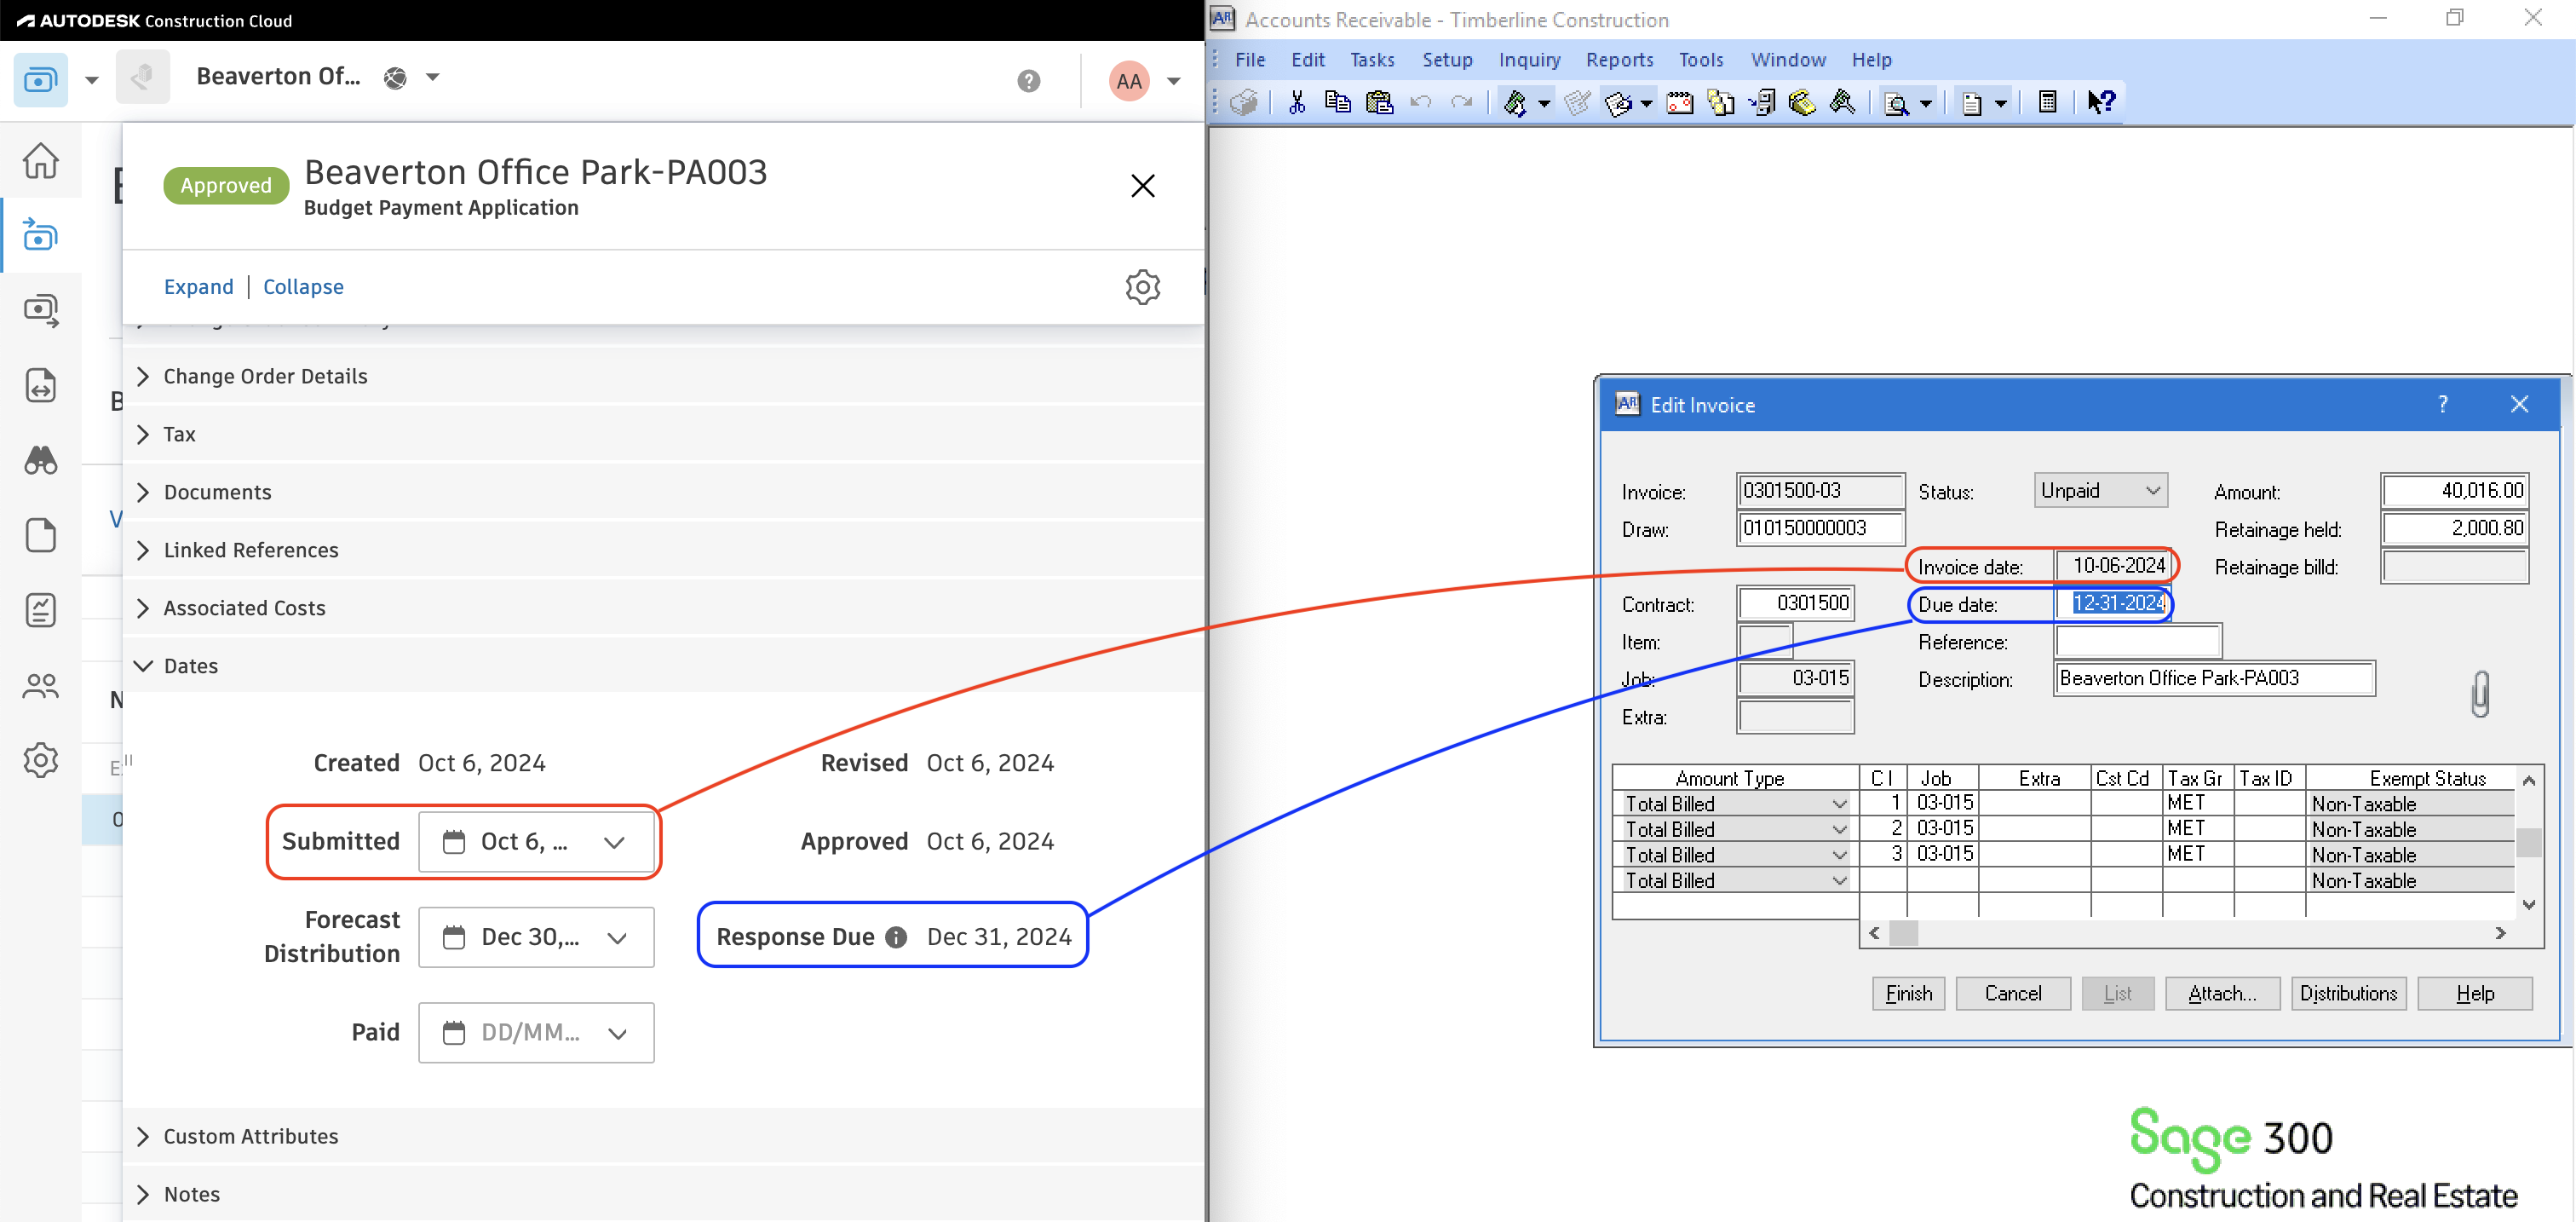Screen dimensions: 2576x1222
Task: Click the Reference input field
Action: click(x=2137, y=641)
